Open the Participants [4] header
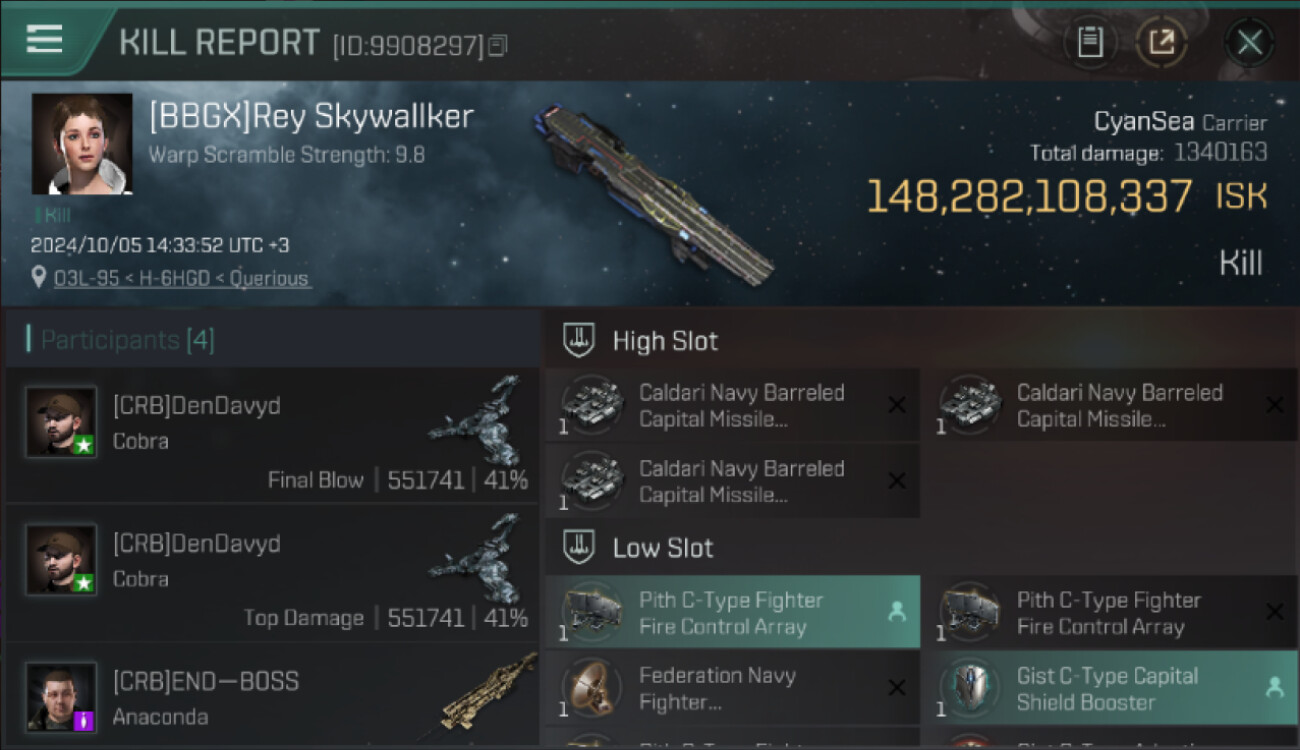The image size is (1300, 750). (x=126, y=340)
